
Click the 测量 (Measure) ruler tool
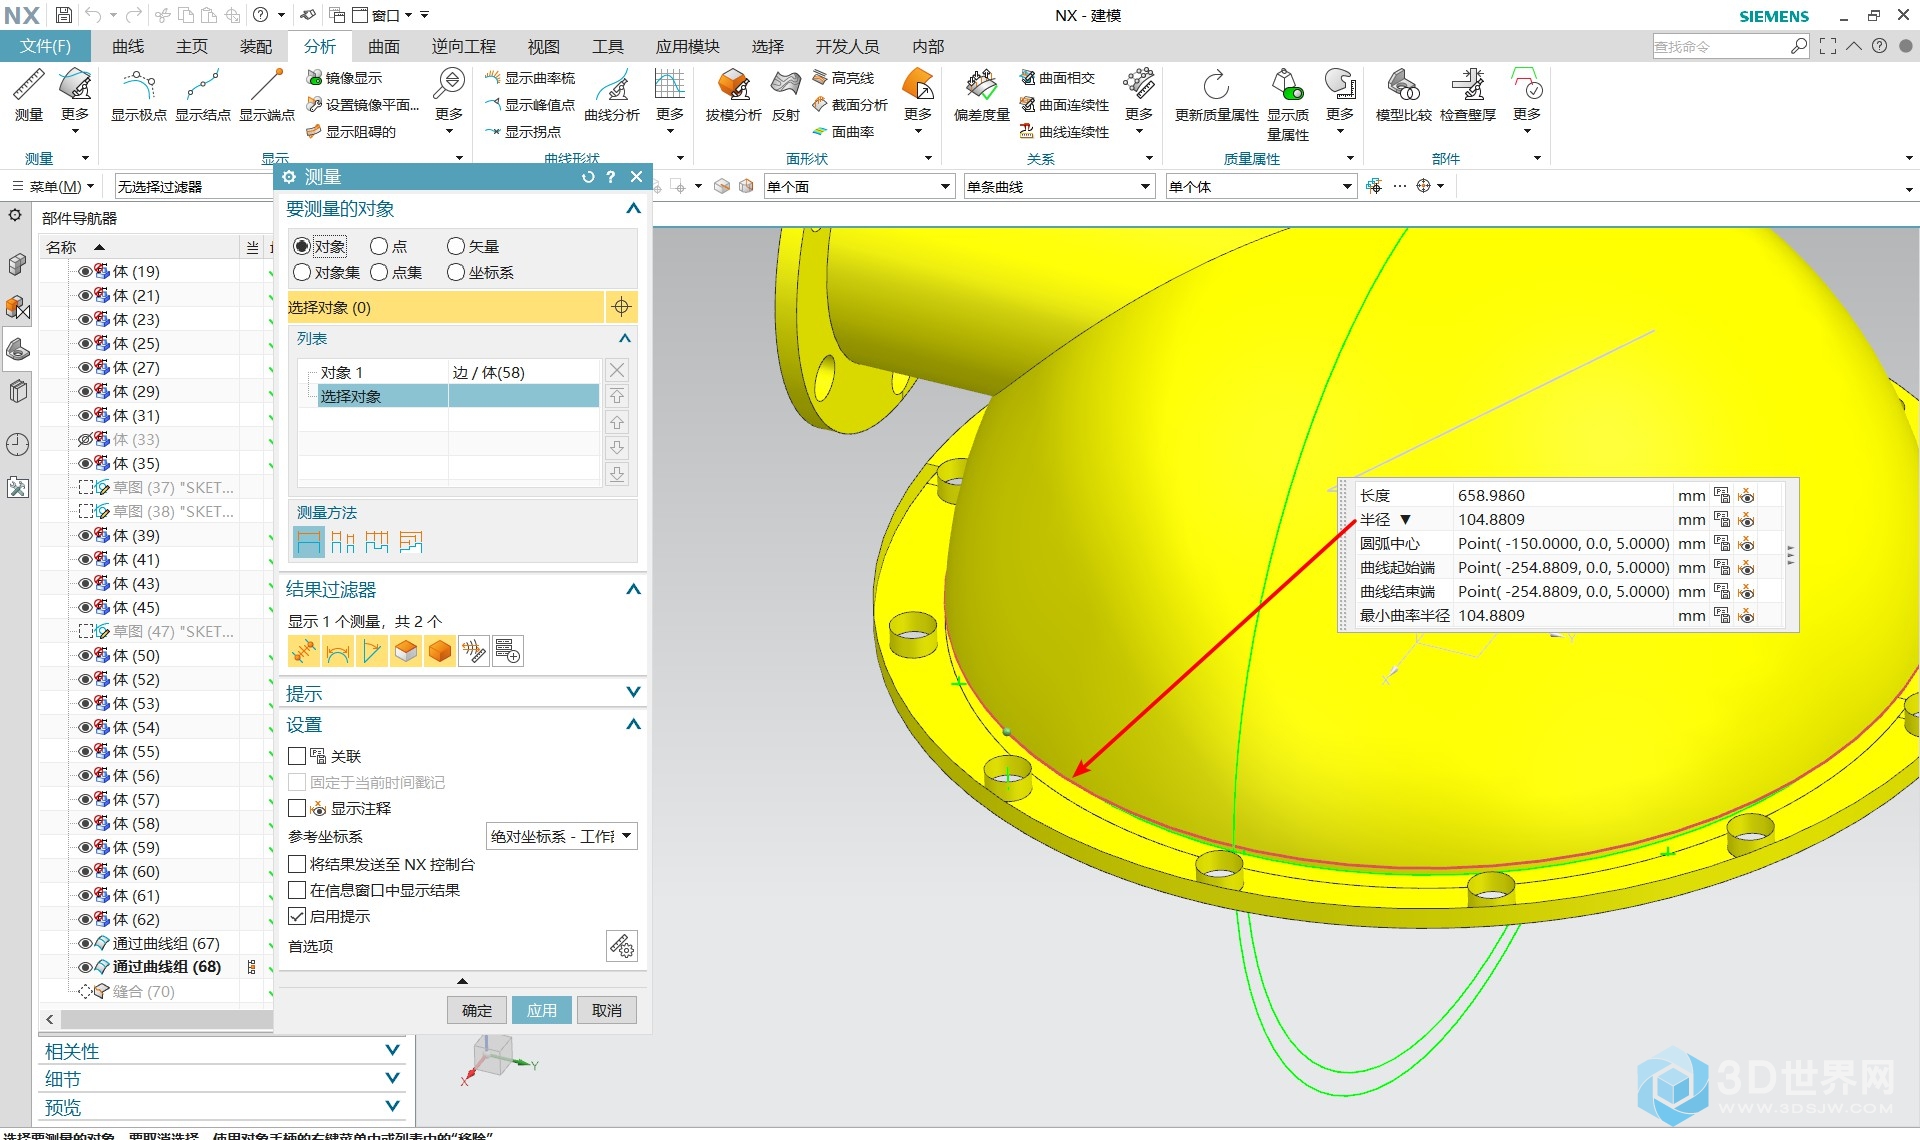(x=29, y=95)
